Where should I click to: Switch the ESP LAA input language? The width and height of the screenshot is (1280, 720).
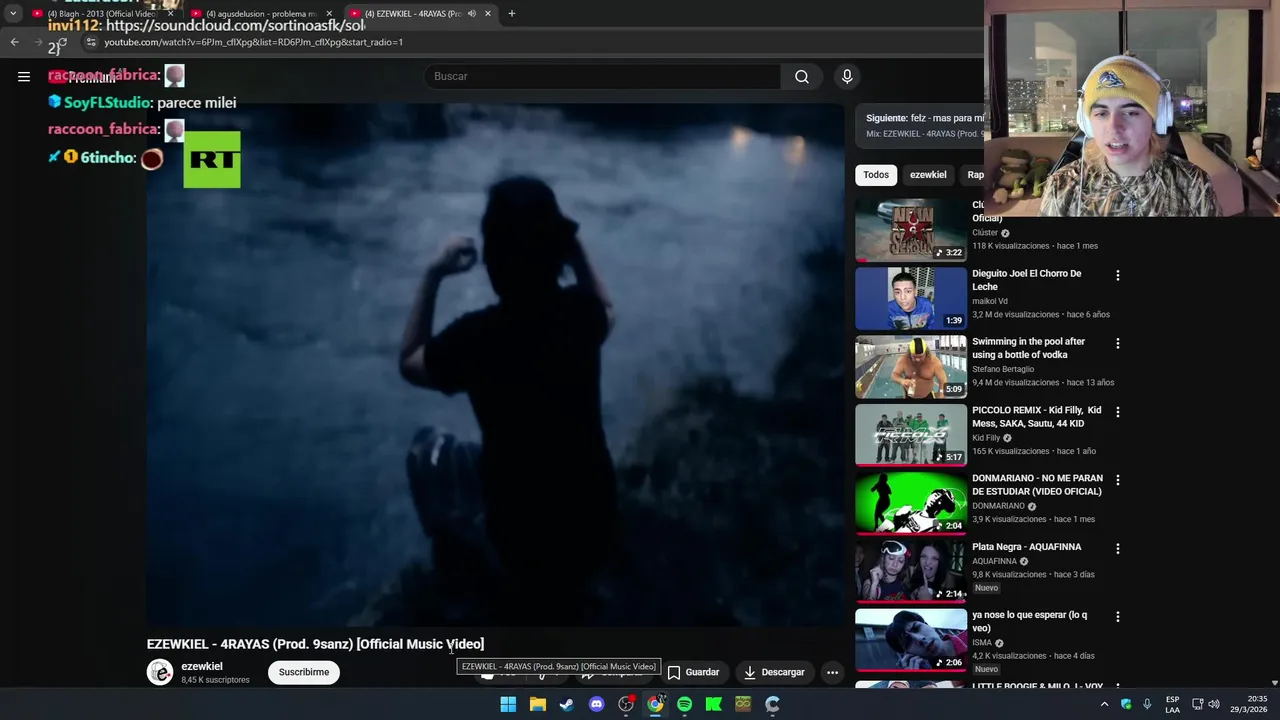(1172, 704)
